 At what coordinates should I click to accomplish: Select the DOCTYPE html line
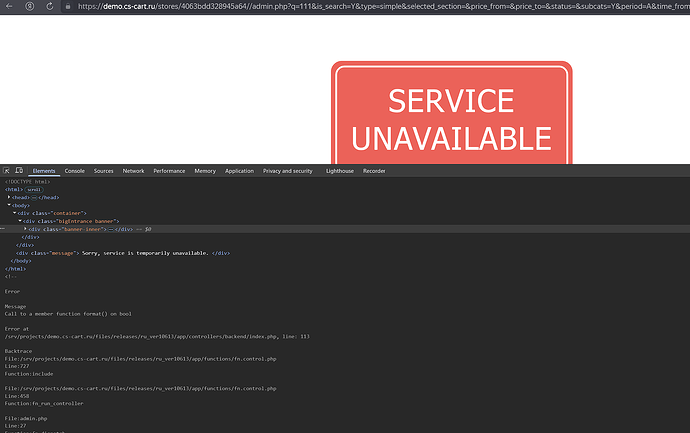pos(27,182)
